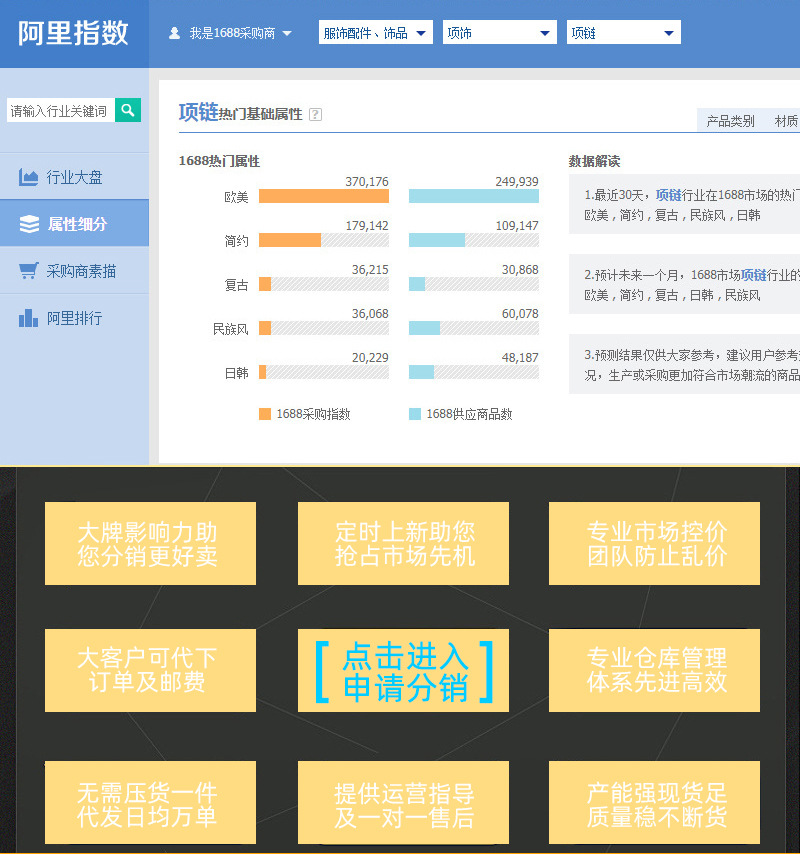Image resolution: width=800 pixels, height=854 pixels.
Task: Click the 179,142 value
Action: point(367,225)
